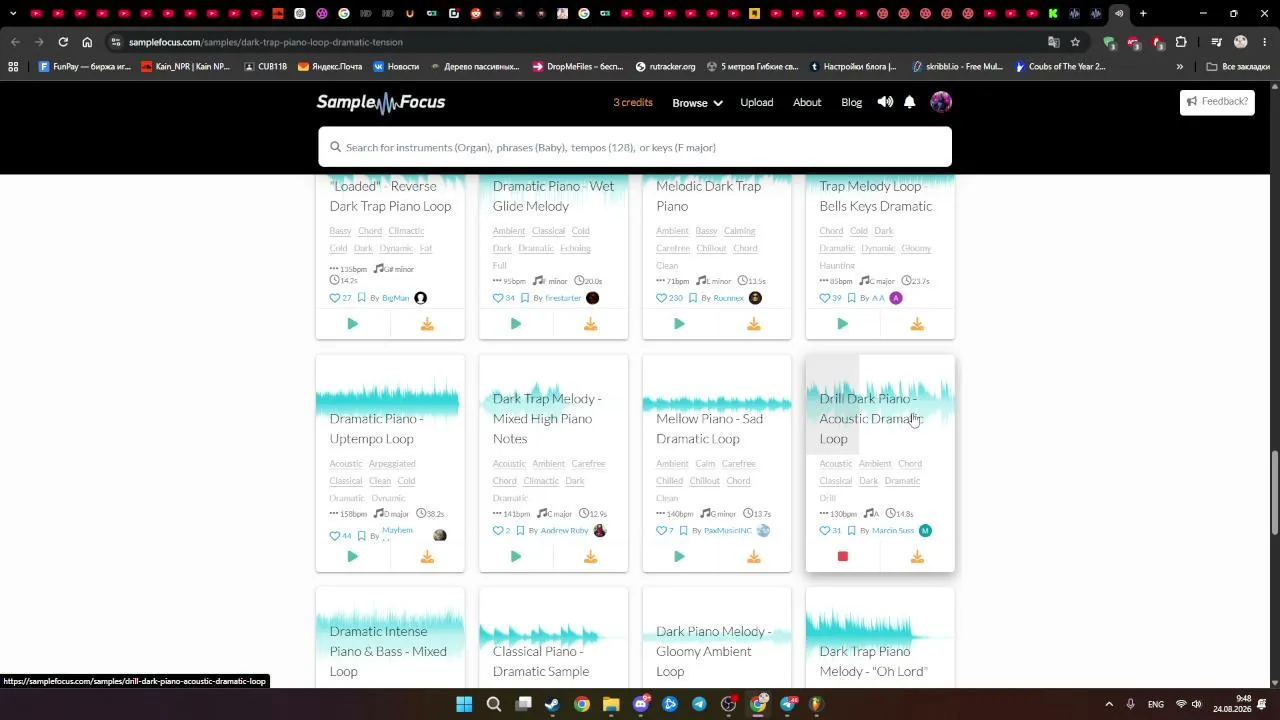Open the Upload page
Image resolution: width=1280 pixels, height=720 pixels.
pos(756,102)
